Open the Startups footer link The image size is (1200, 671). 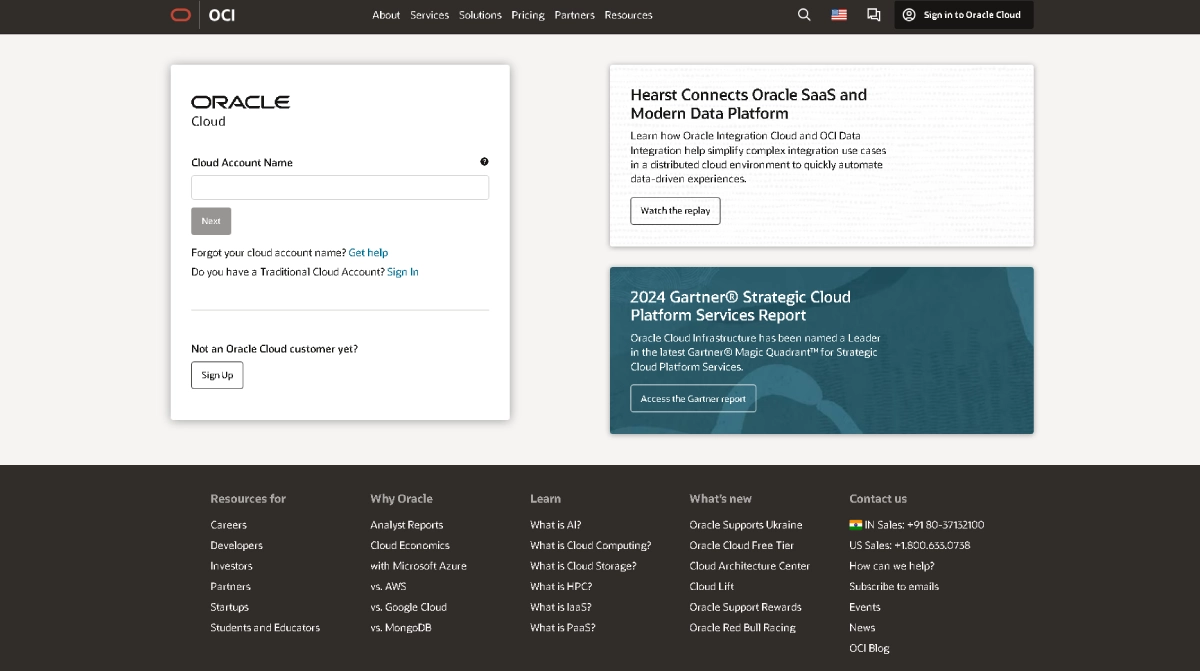tap(229, 607)
